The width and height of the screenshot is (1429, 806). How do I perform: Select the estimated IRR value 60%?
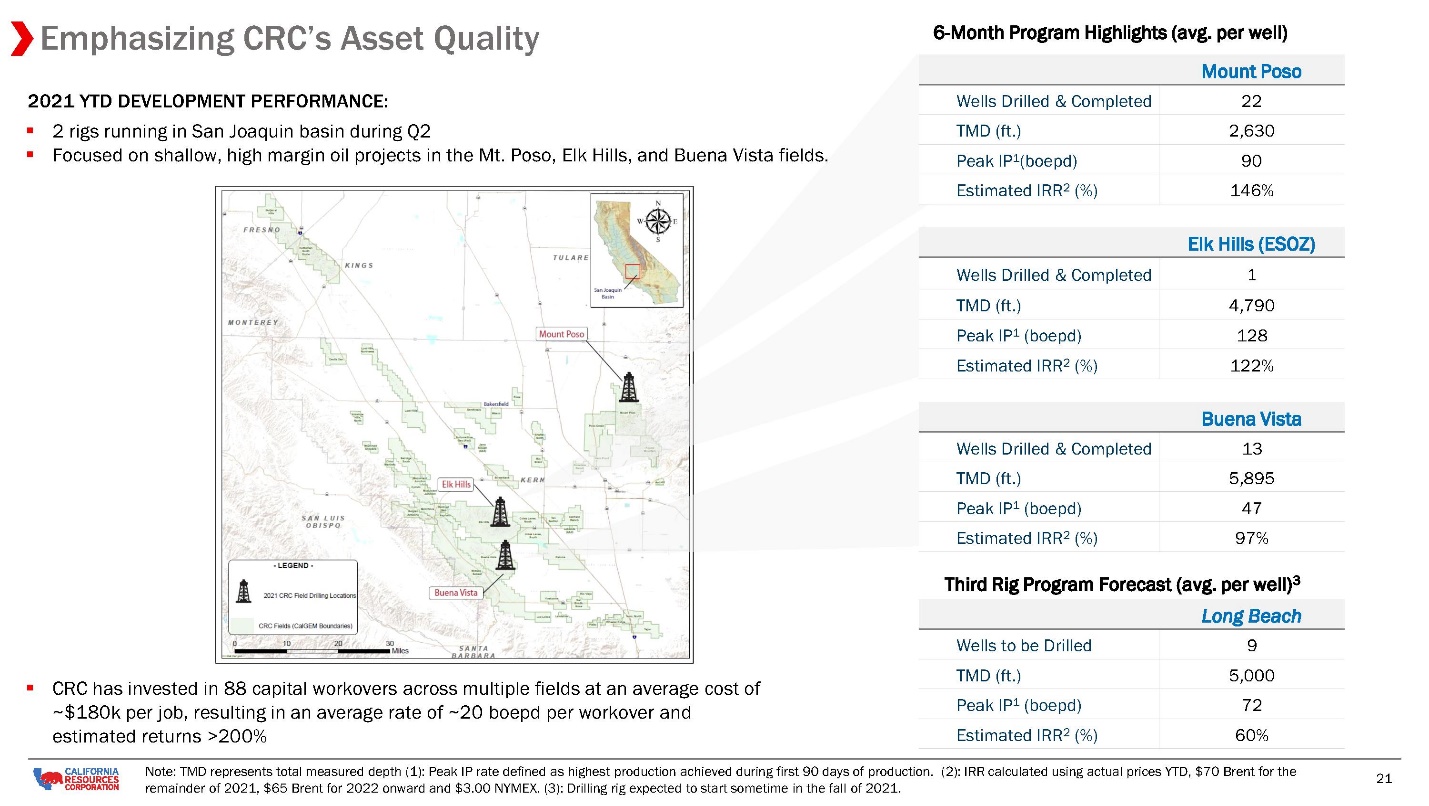pyautogui.click(x=1251, y=735)
